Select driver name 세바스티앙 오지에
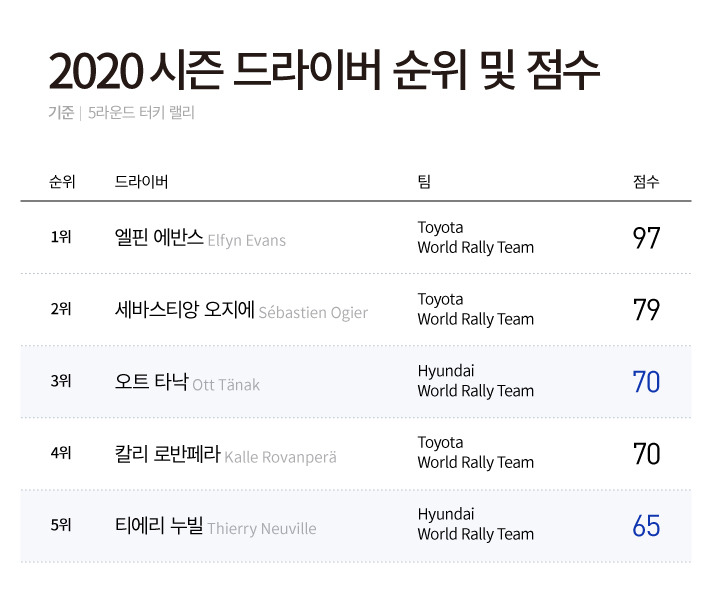 [185, 310]
